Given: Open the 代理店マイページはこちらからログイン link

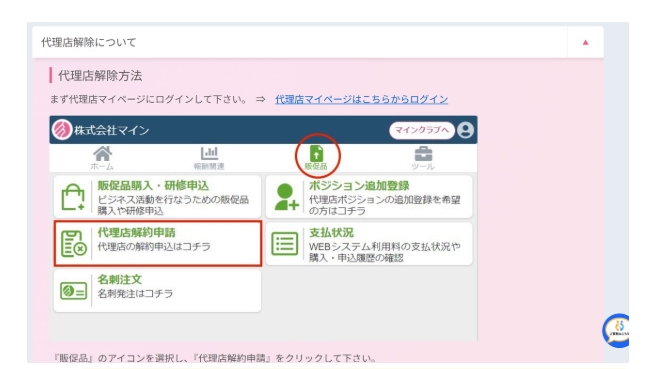Looking at the screenshot, I should pyautogui.click(x=361, y=99).
